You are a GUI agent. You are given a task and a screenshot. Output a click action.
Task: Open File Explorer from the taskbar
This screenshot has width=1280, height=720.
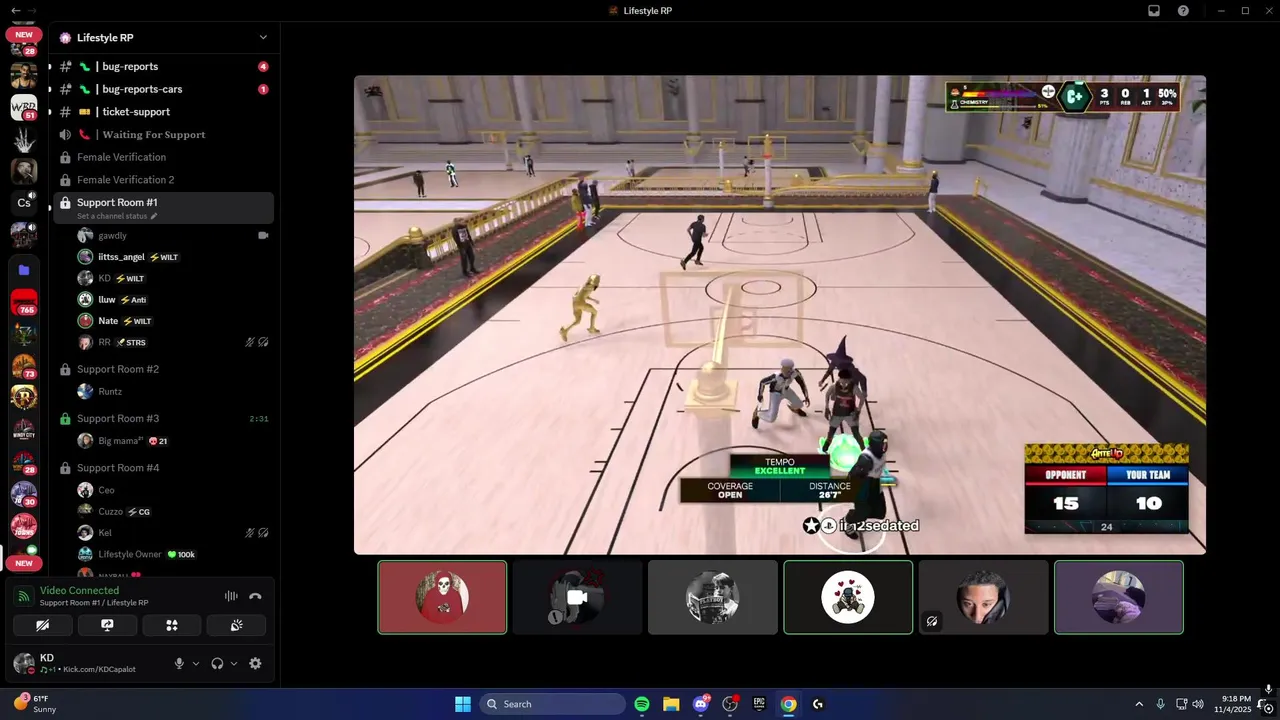click(671, 704)
